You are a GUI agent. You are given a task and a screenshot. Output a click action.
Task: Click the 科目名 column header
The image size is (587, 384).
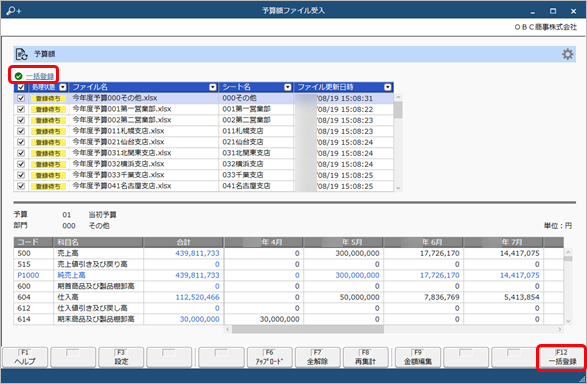(x=98, y=242)
